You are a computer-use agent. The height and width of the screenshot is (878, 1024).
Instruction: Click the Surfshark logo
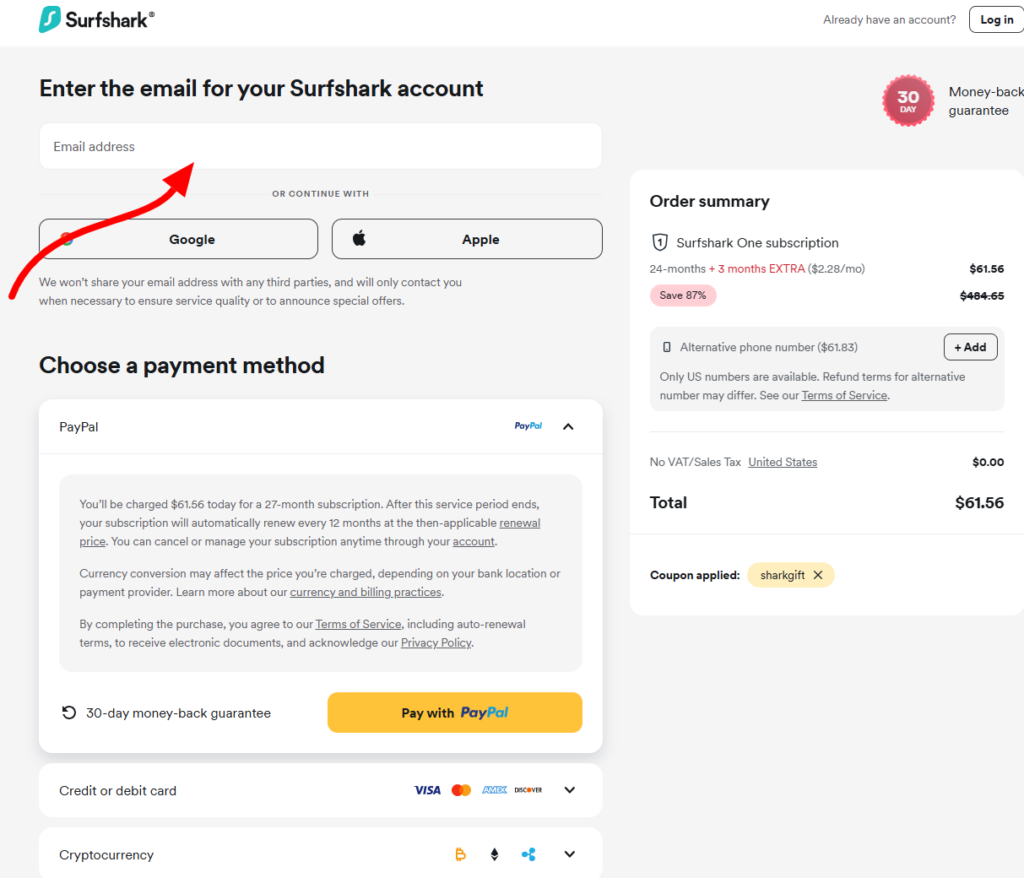[95, 18]
